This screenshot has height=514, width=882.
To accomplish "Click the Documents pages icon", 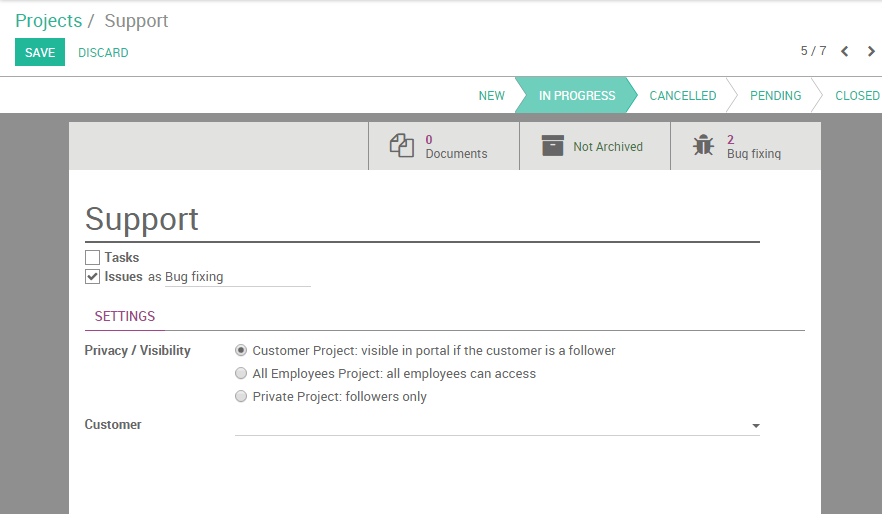I will click(402, 146).
